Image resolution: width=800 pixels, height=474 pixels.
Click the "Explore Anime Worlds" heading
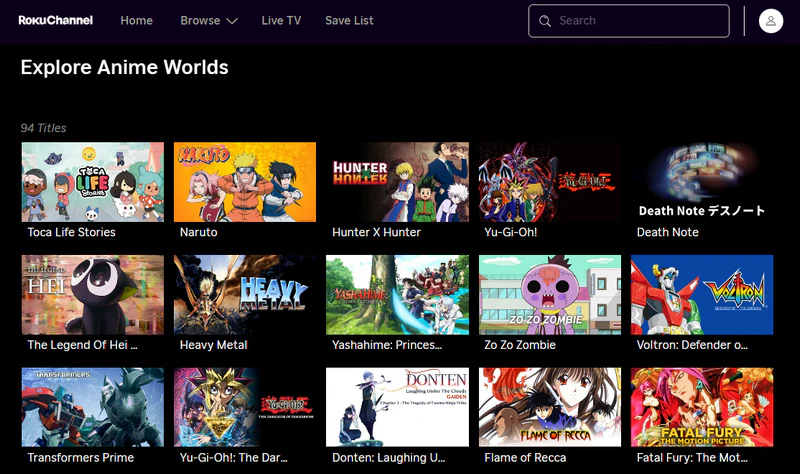pyautogui.click(x=124, y=67)
